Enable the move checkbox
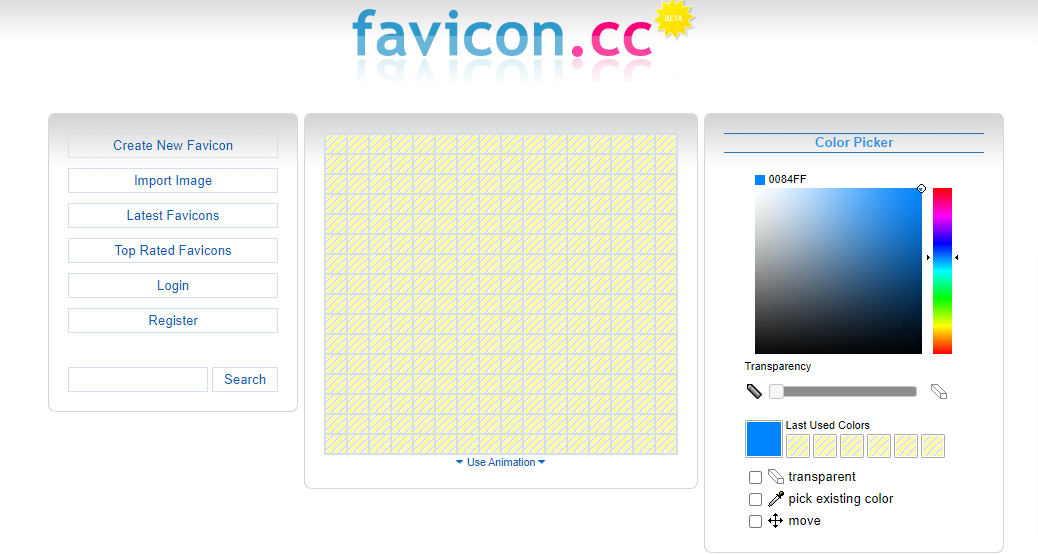This screenshot has height=554, width=1038. (755, 522)
